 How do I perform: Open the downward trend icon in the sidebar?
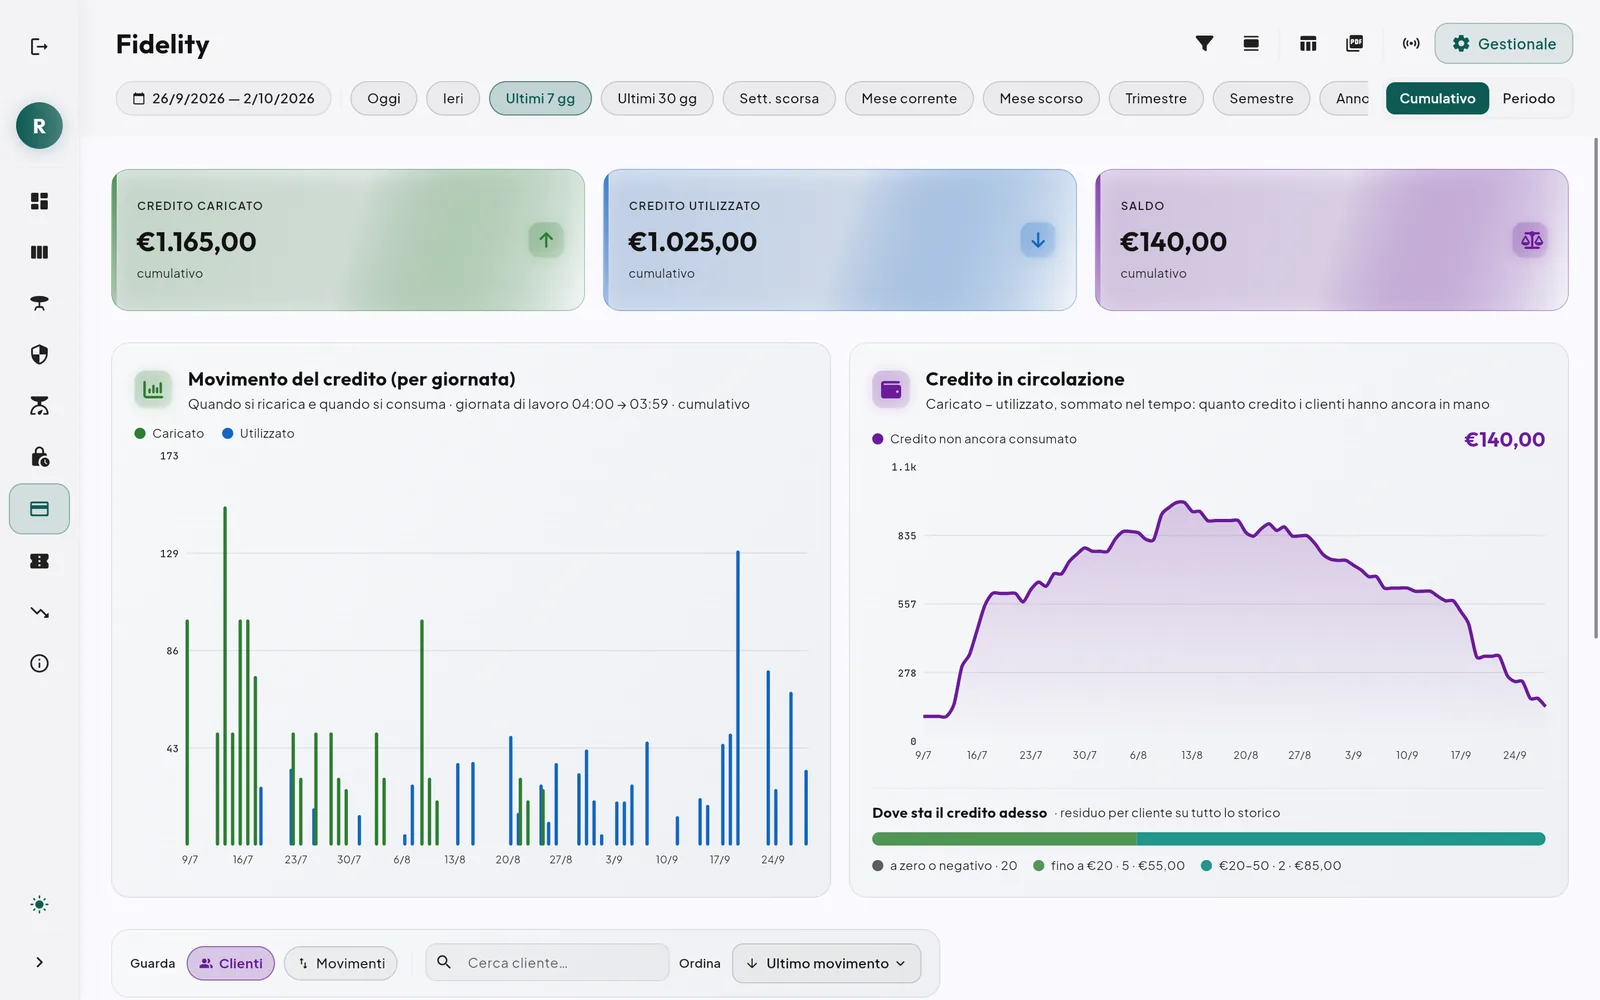coord(39,612)
